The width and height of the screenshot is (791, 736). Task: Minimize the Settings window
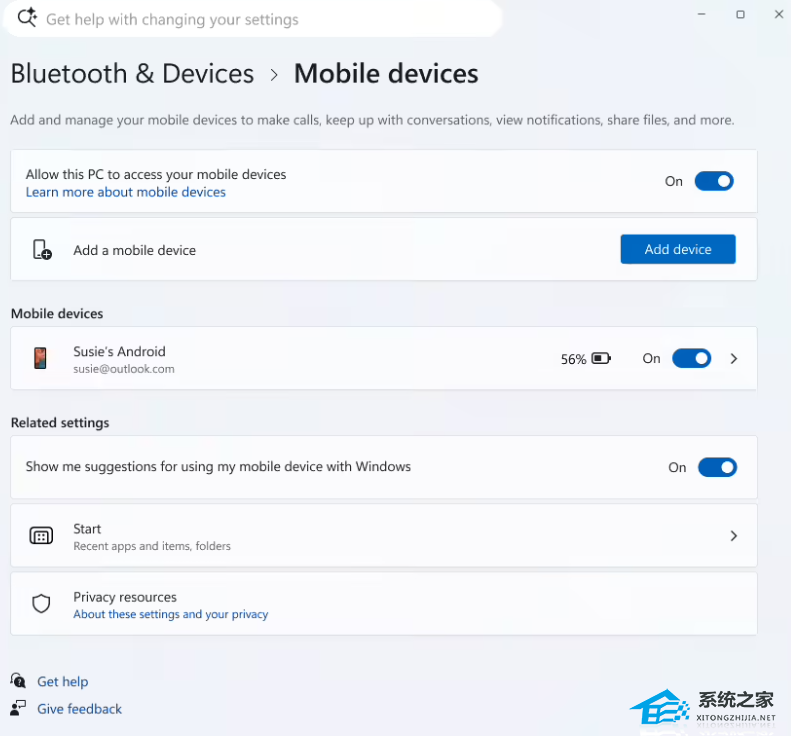coord(701,14)
